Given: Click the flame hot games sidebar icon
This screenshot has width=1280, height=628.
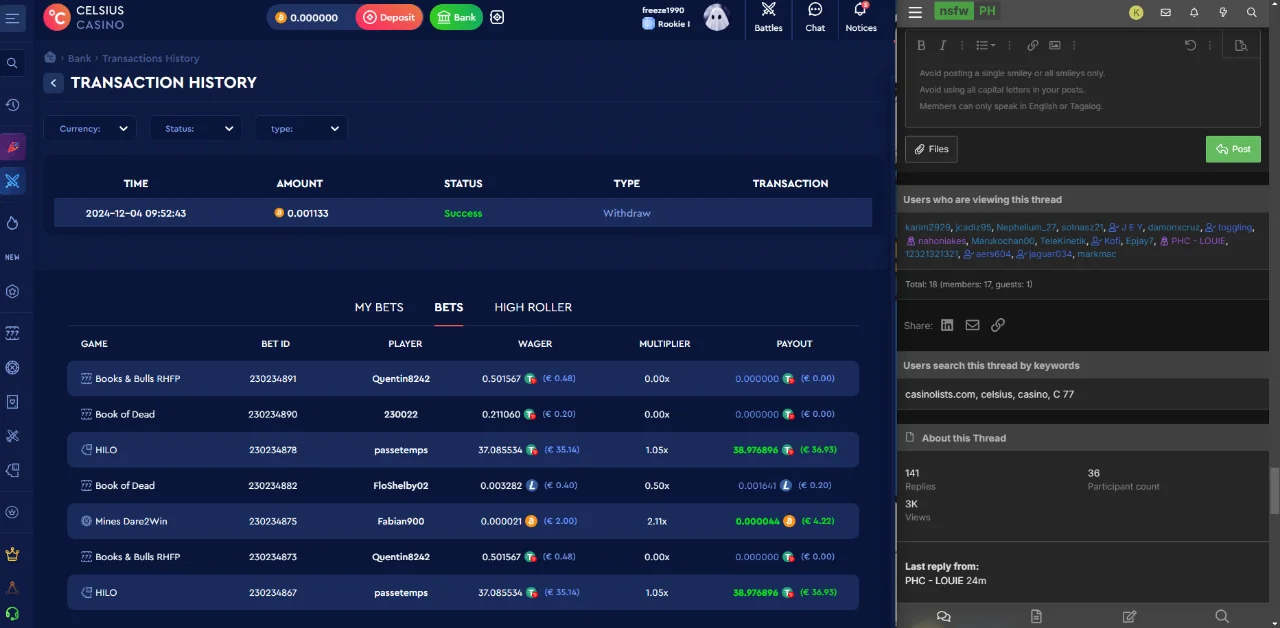Looking at the screenshot, I should [12, 223].
